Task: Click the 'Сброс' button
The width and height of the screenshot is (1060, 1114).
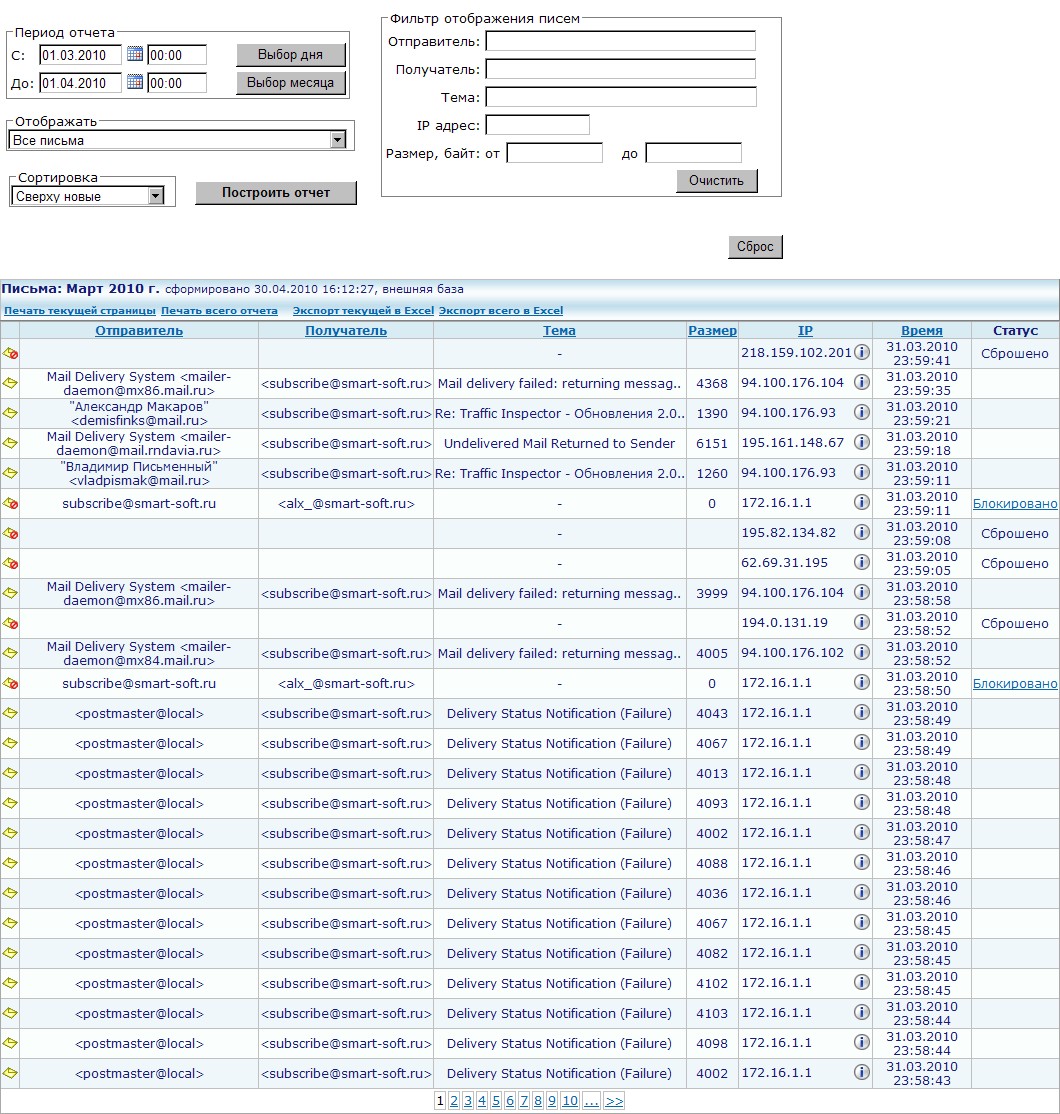Action: [x=755, y=247]
